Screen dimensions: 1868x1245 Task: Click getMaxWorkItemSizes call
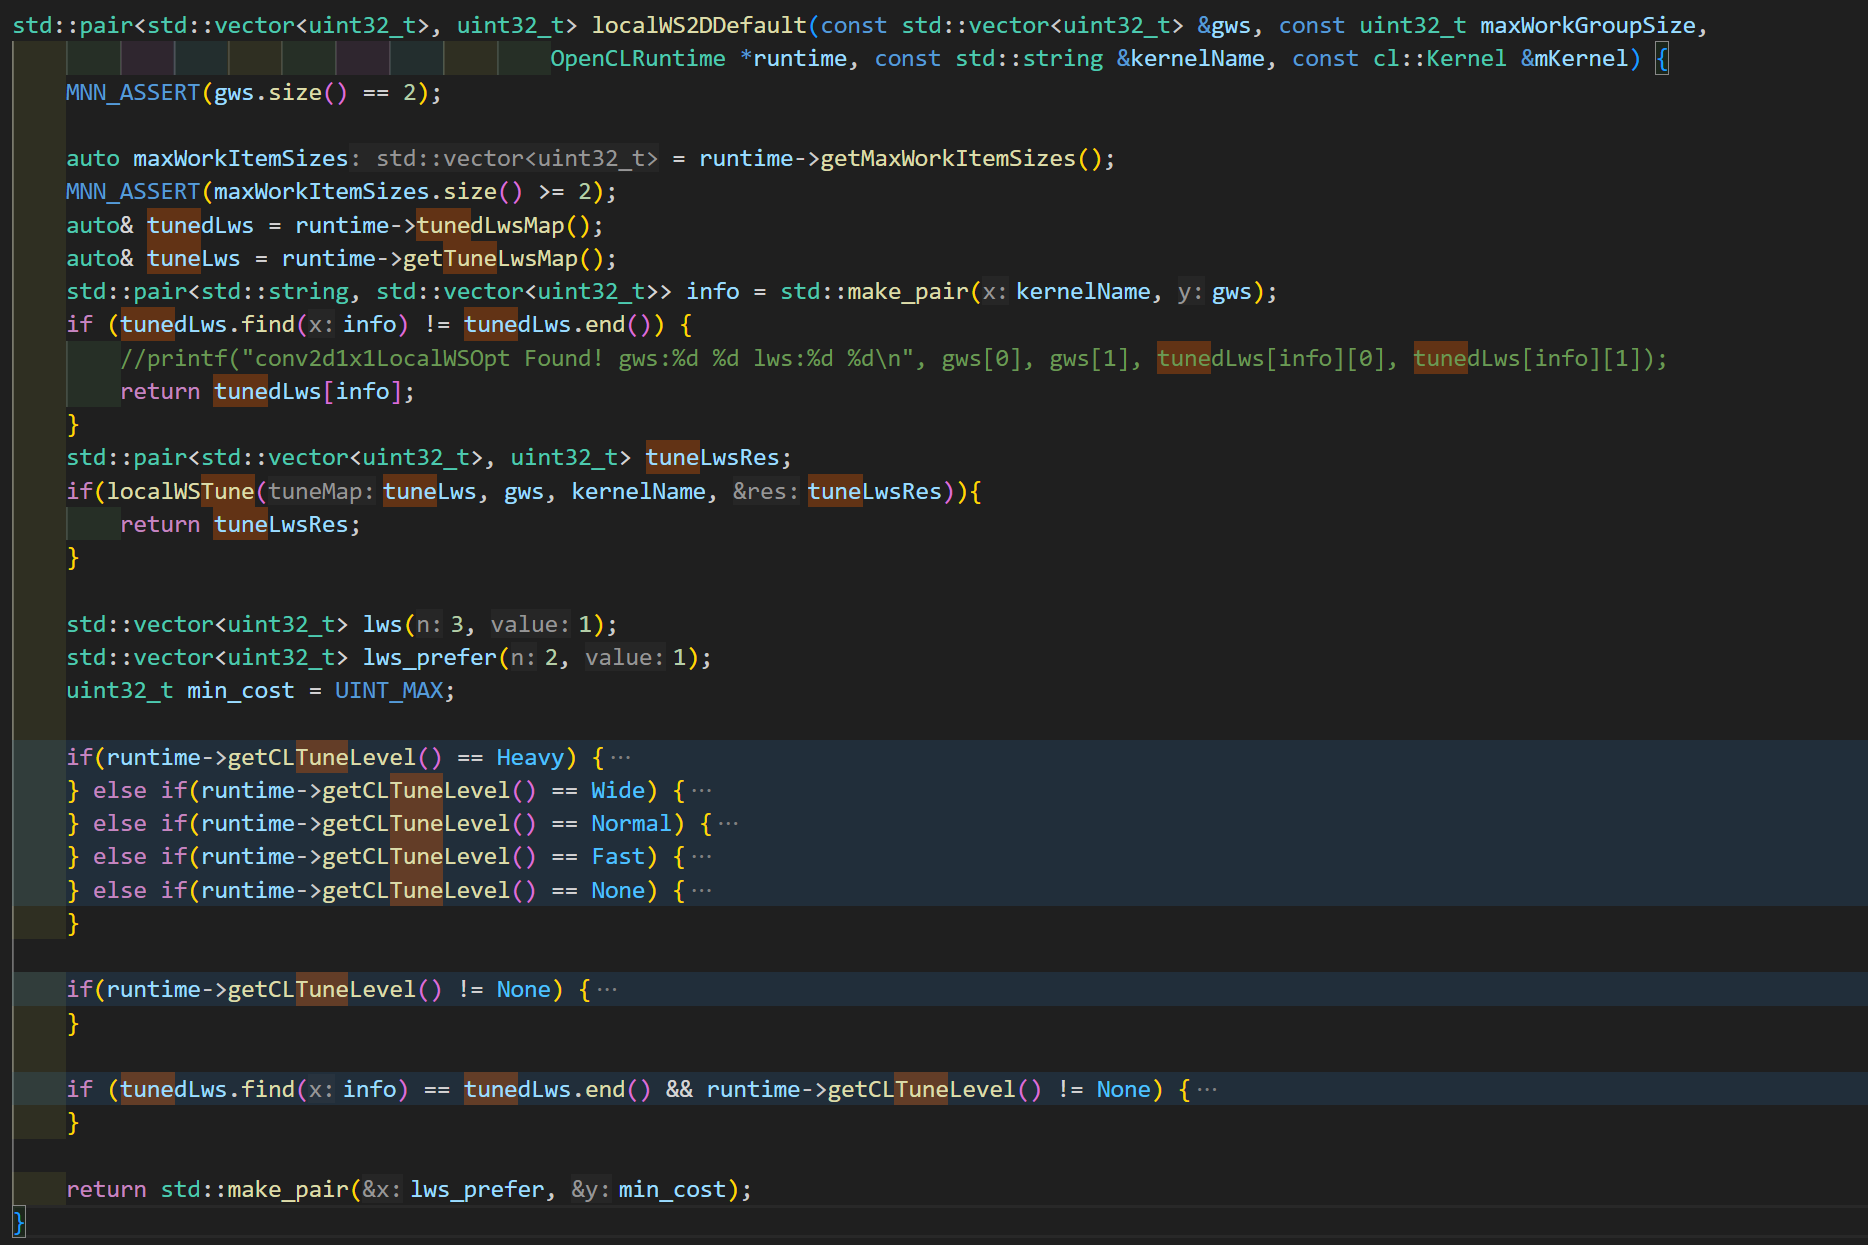click(x=947, y=158)
